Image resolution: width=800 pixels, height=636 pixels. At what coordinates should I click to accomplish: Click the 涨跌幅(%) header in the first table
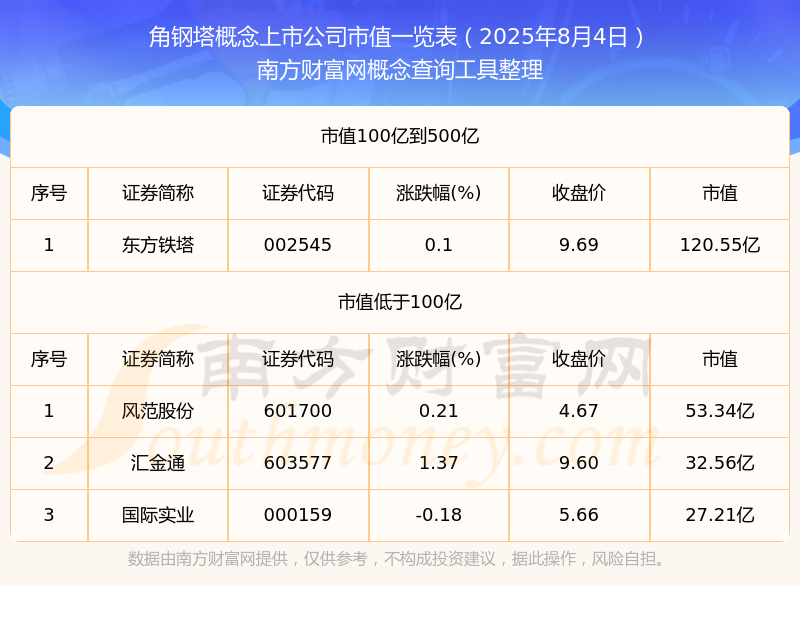(439, 193)
